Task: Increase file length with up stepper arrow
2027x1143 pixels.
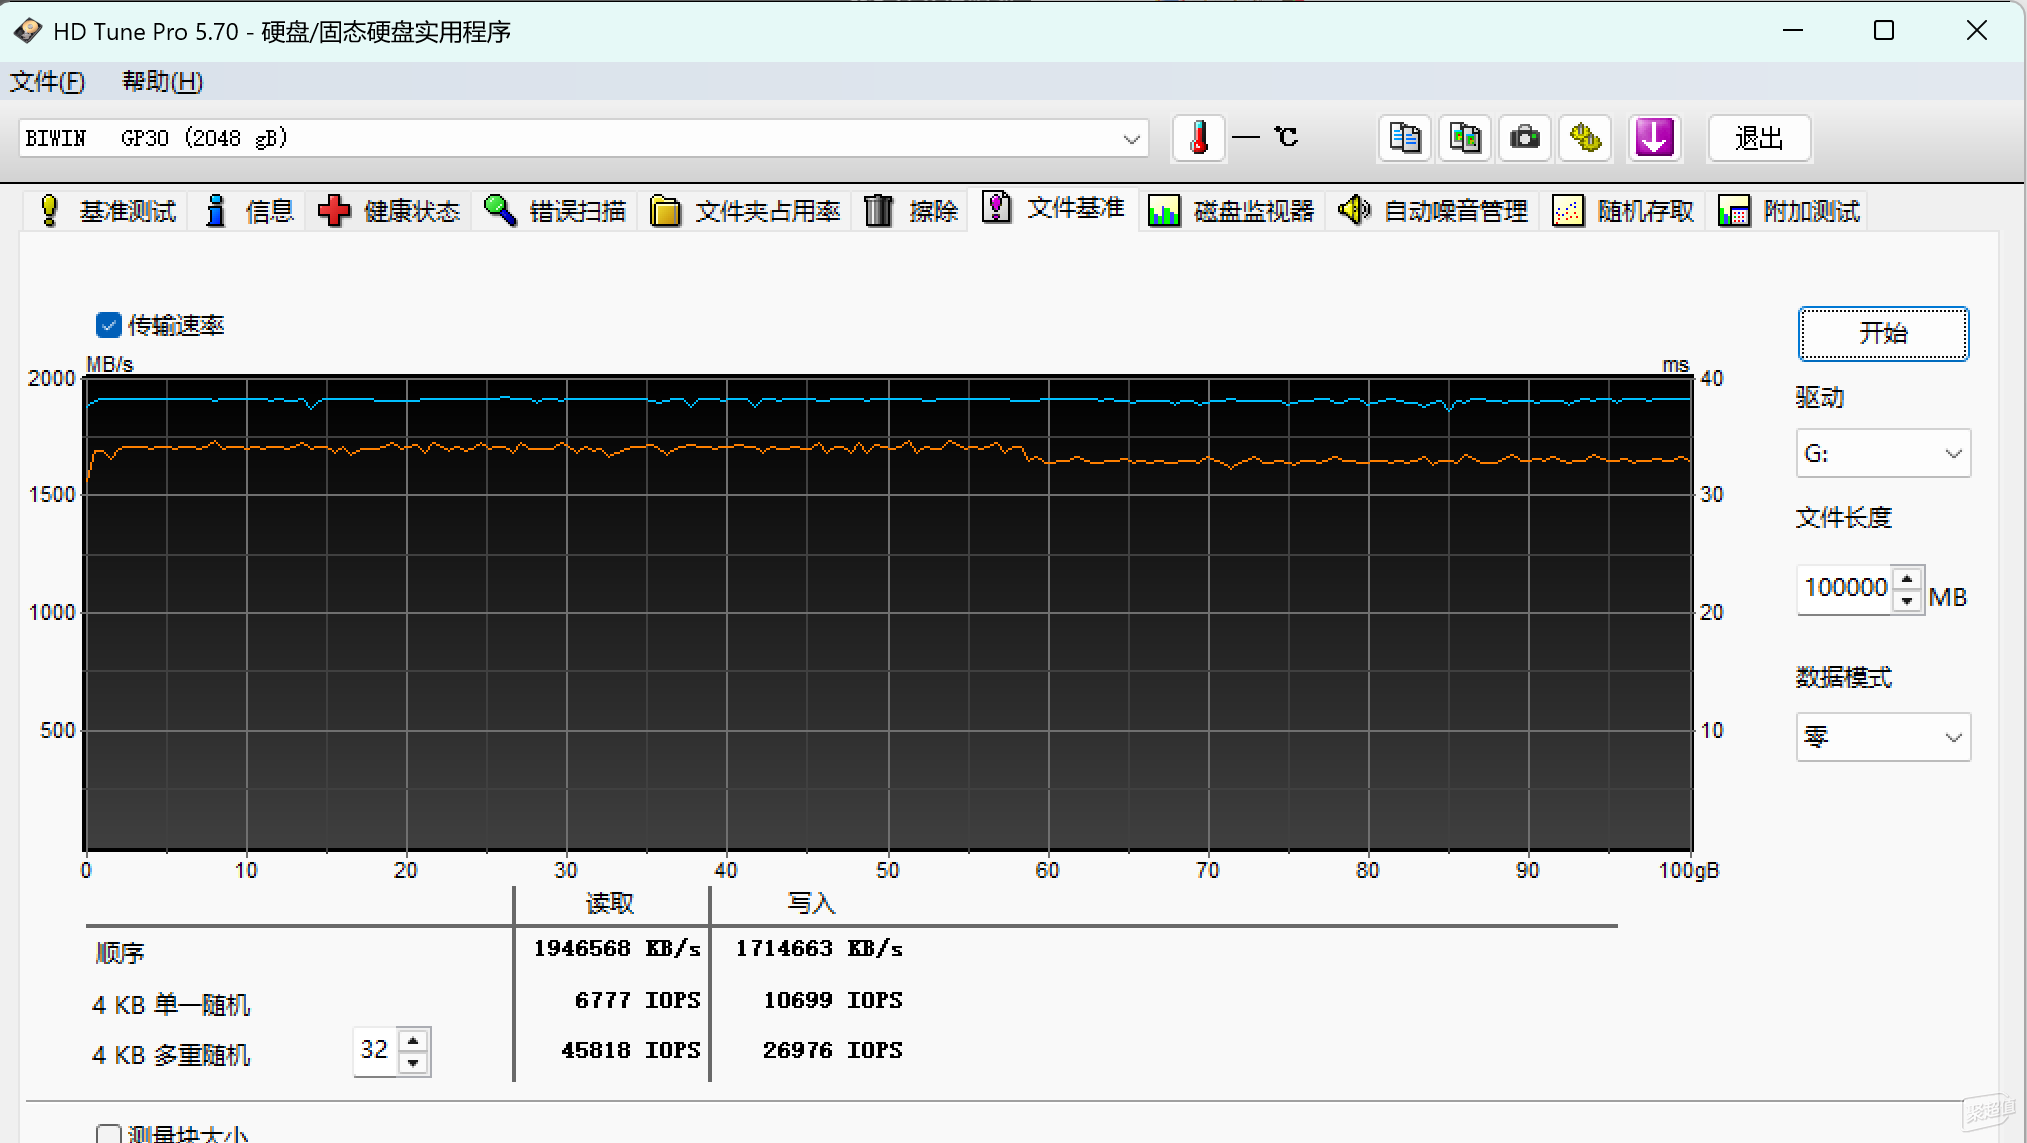Action: (x=1907, y=579)
